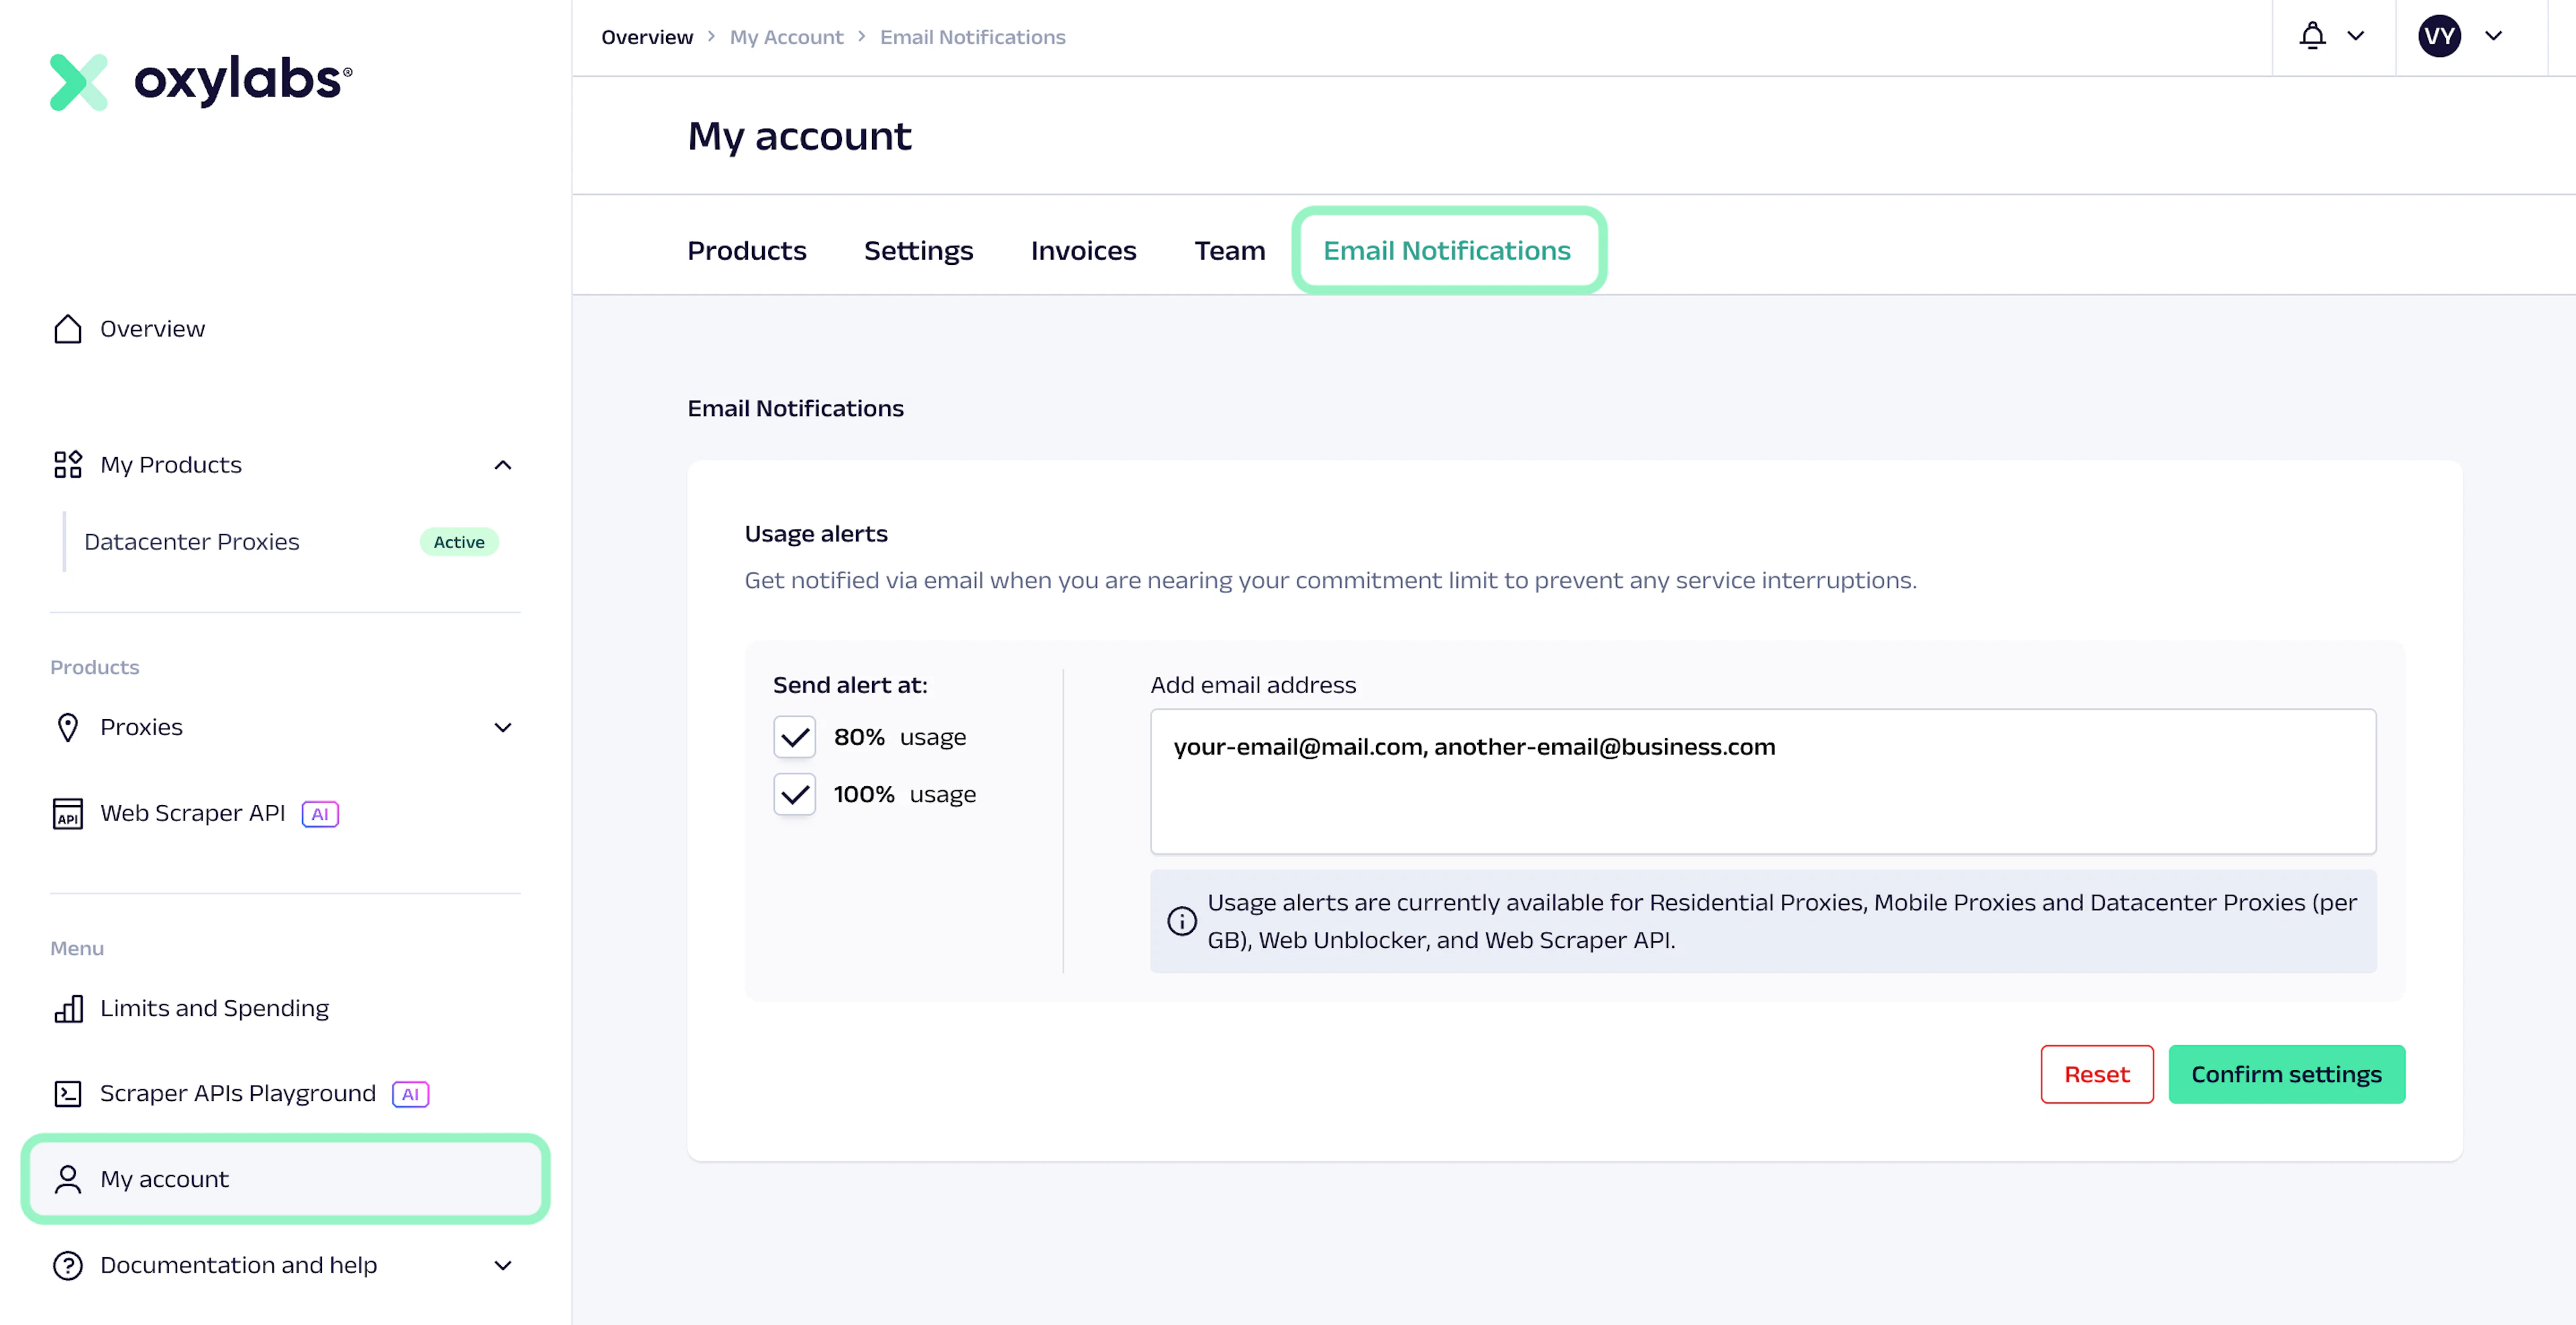Image resolution: width=2576 pixels, height=1325 pixels.
Task: Click the Web Scraper API icon
Action: pos(67,813)
